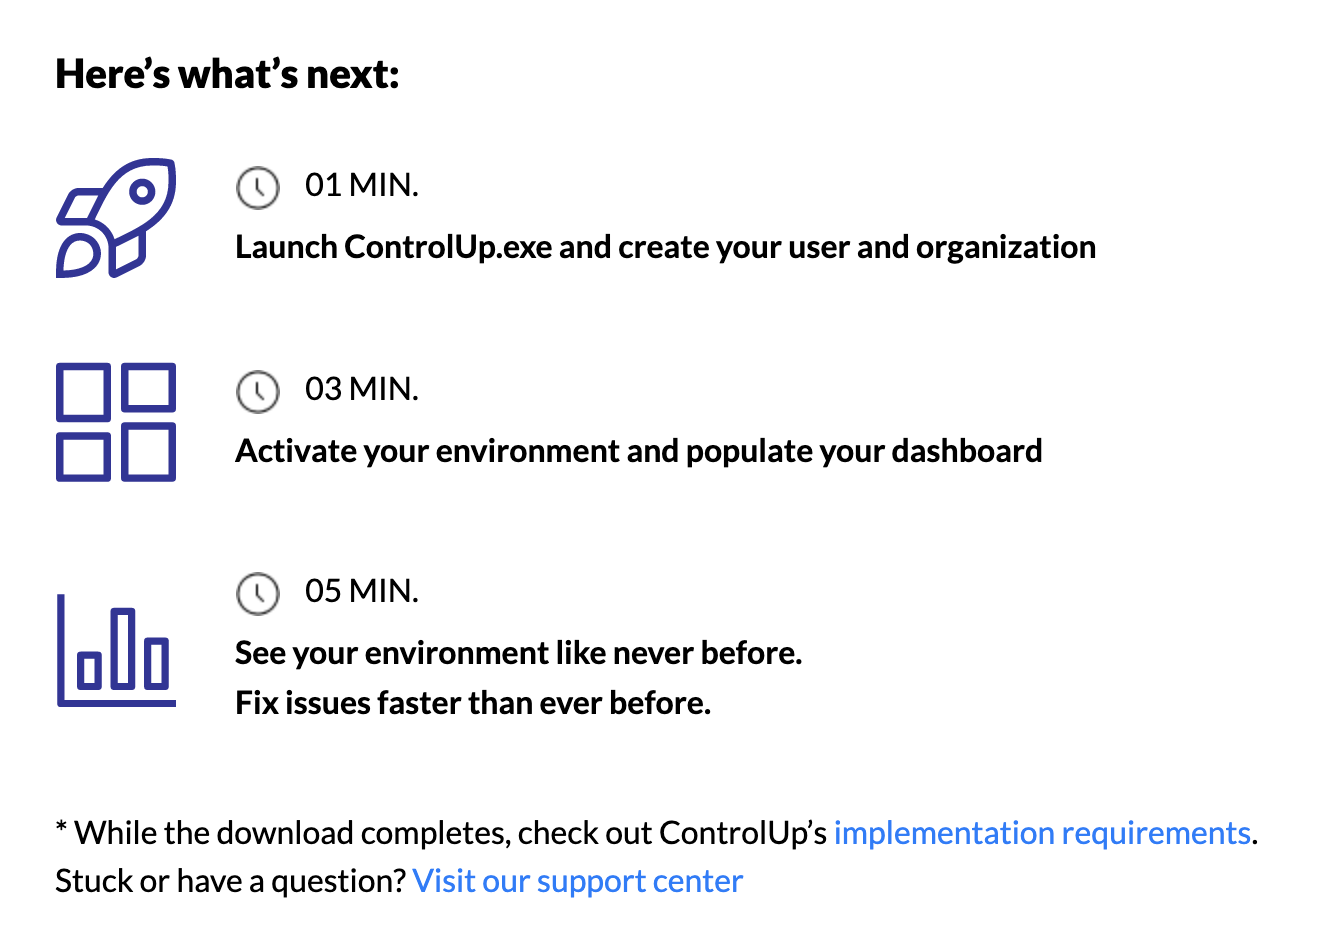Click the 05 MIN. time label
The width and height of the screenshot is (1338, 934).
click(x=362, y=591)
